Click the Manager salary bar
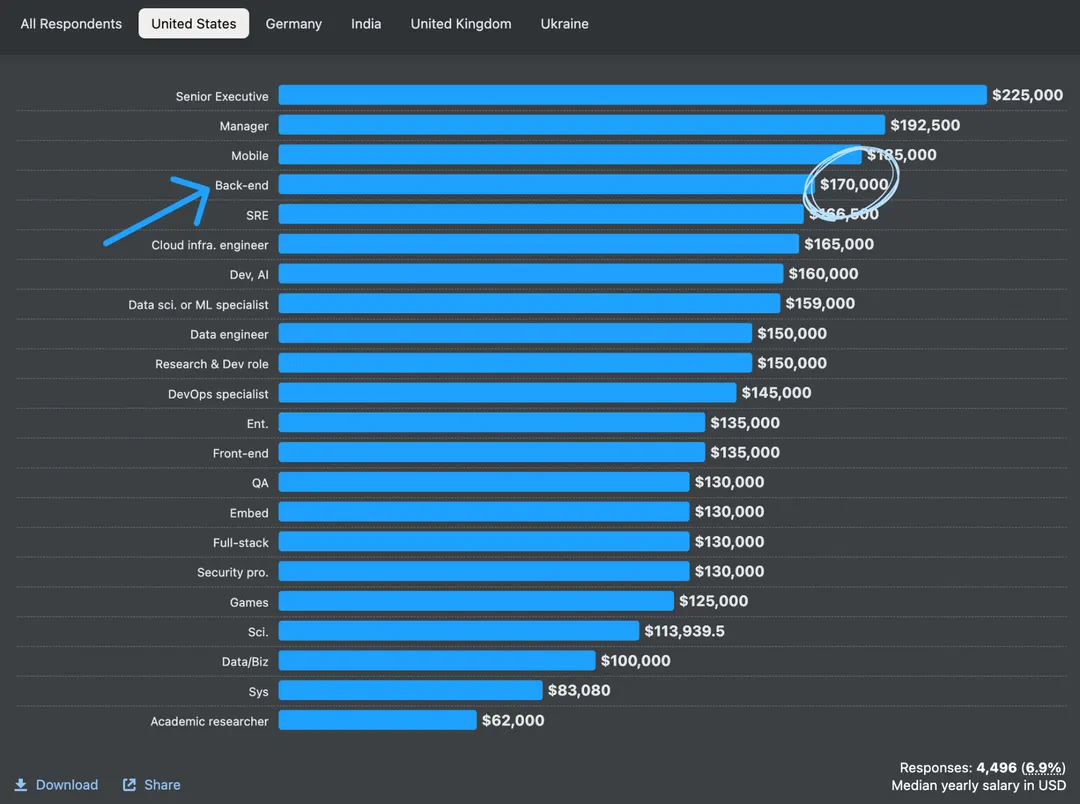This screenshot has width=1080, height=804. tap(581, 125)
